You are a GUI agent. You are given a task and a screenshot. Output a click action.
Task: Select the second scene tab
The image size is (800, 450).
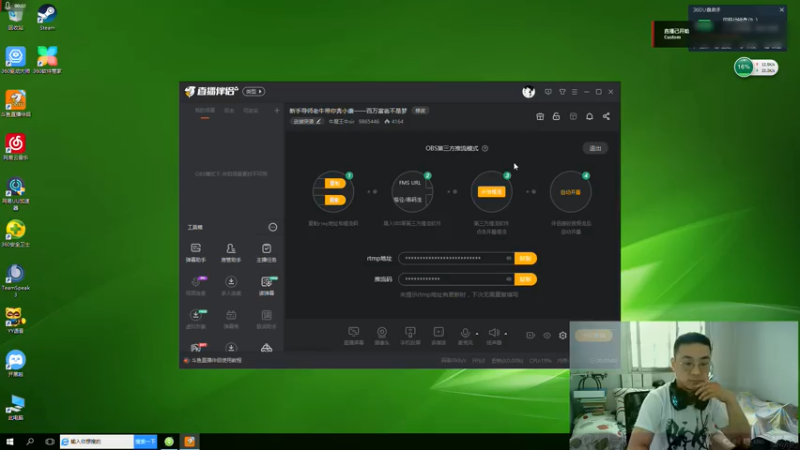[229, 111]
